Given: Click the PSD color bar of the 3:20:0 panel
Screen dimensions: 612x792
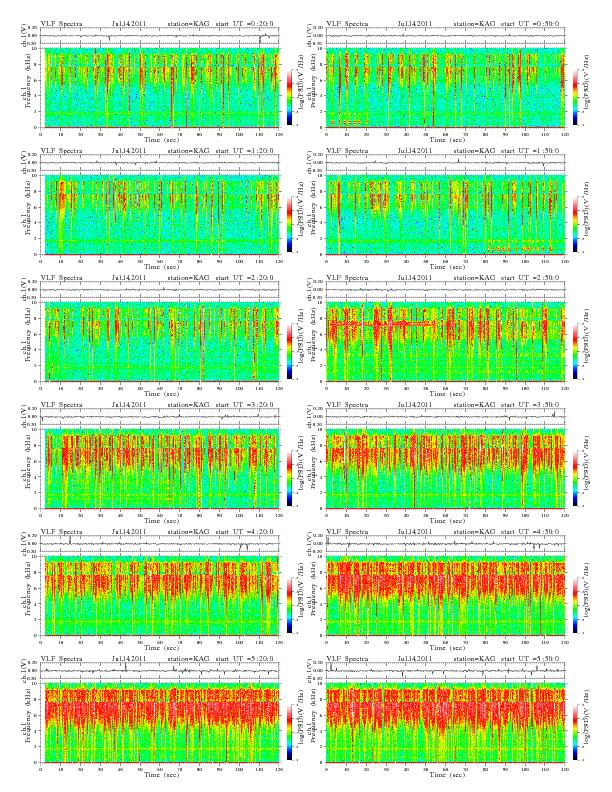Looking at the screenshot, I should point(289,478).
